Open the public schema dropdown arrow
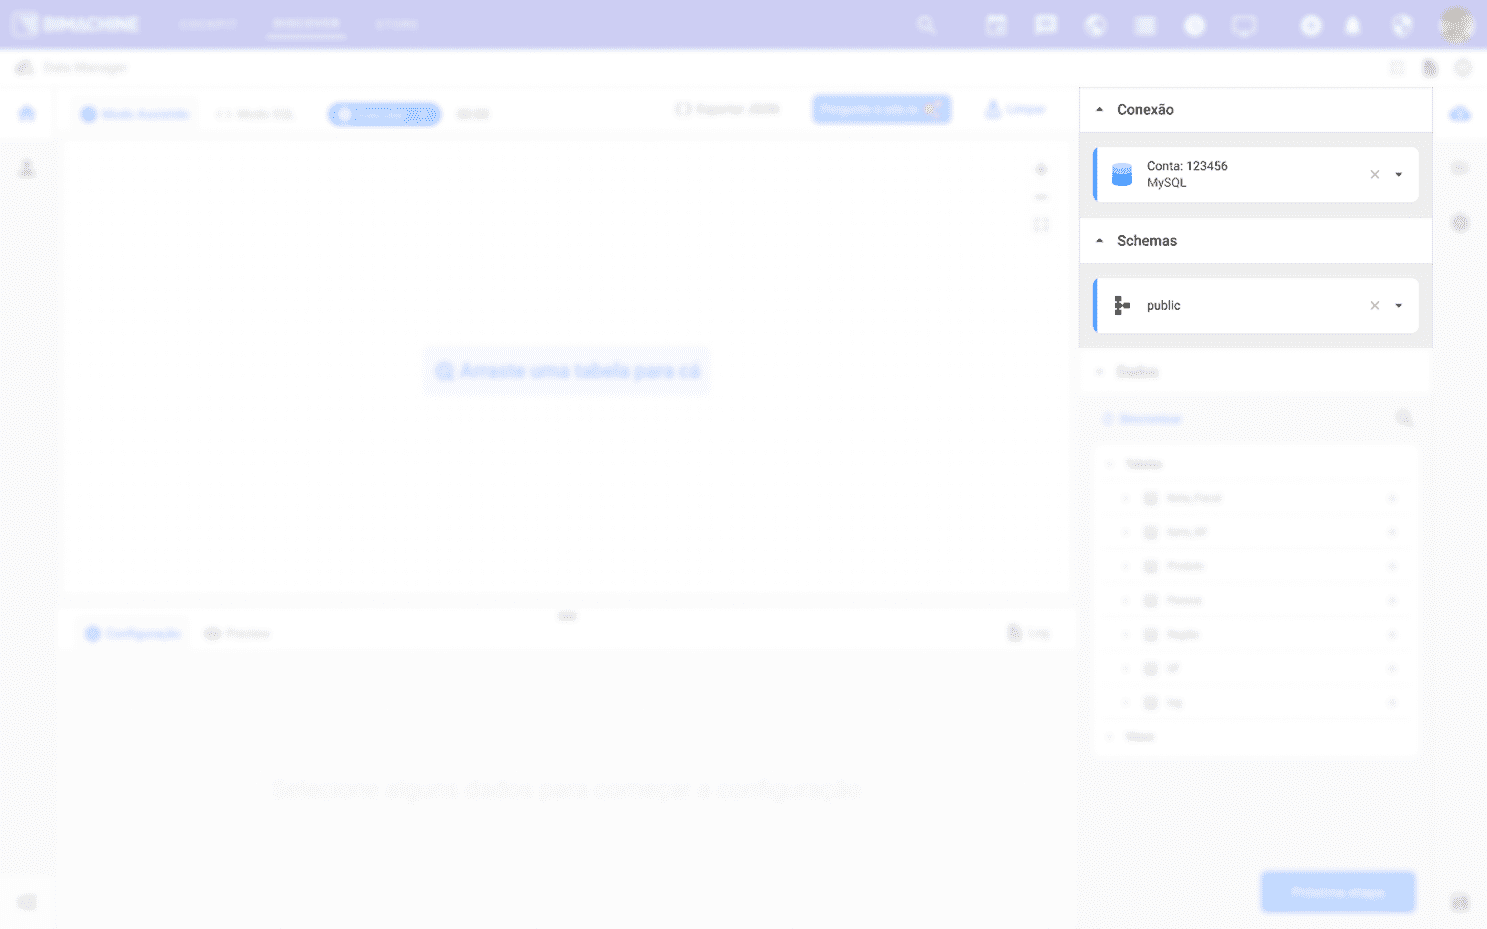The height and width of the screenshot is (929, 1487). (1398, 306)
